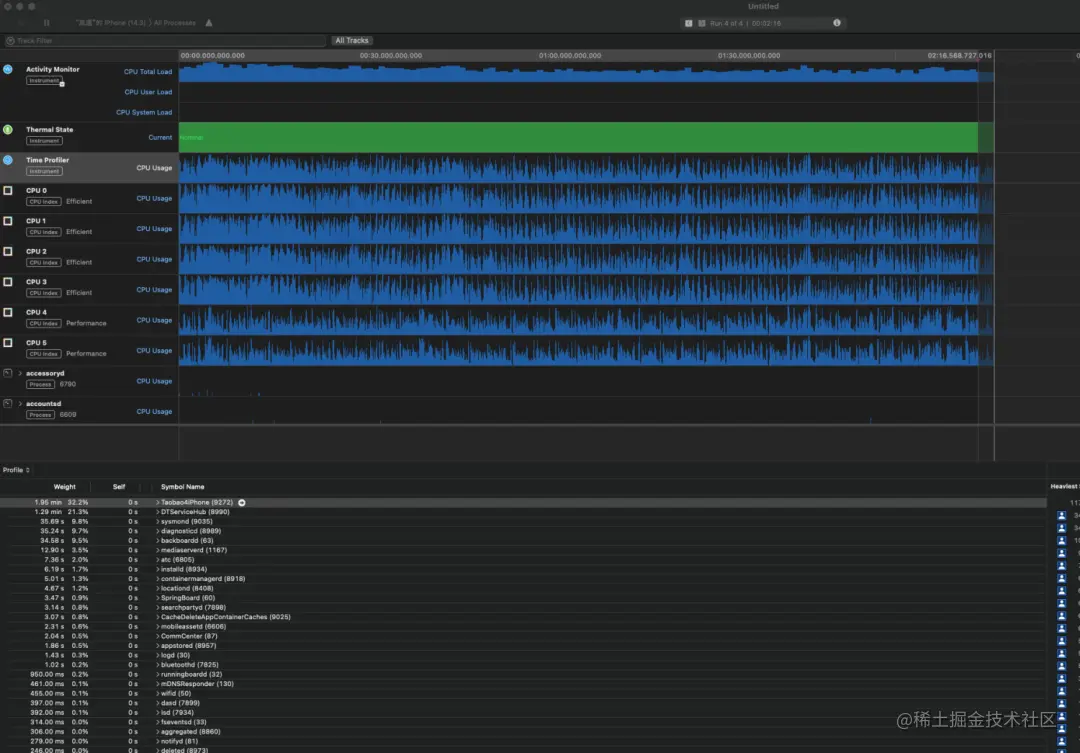Expand the diagnosticd (8989) row
1080x753 pixels.
(x=158, y=531)
